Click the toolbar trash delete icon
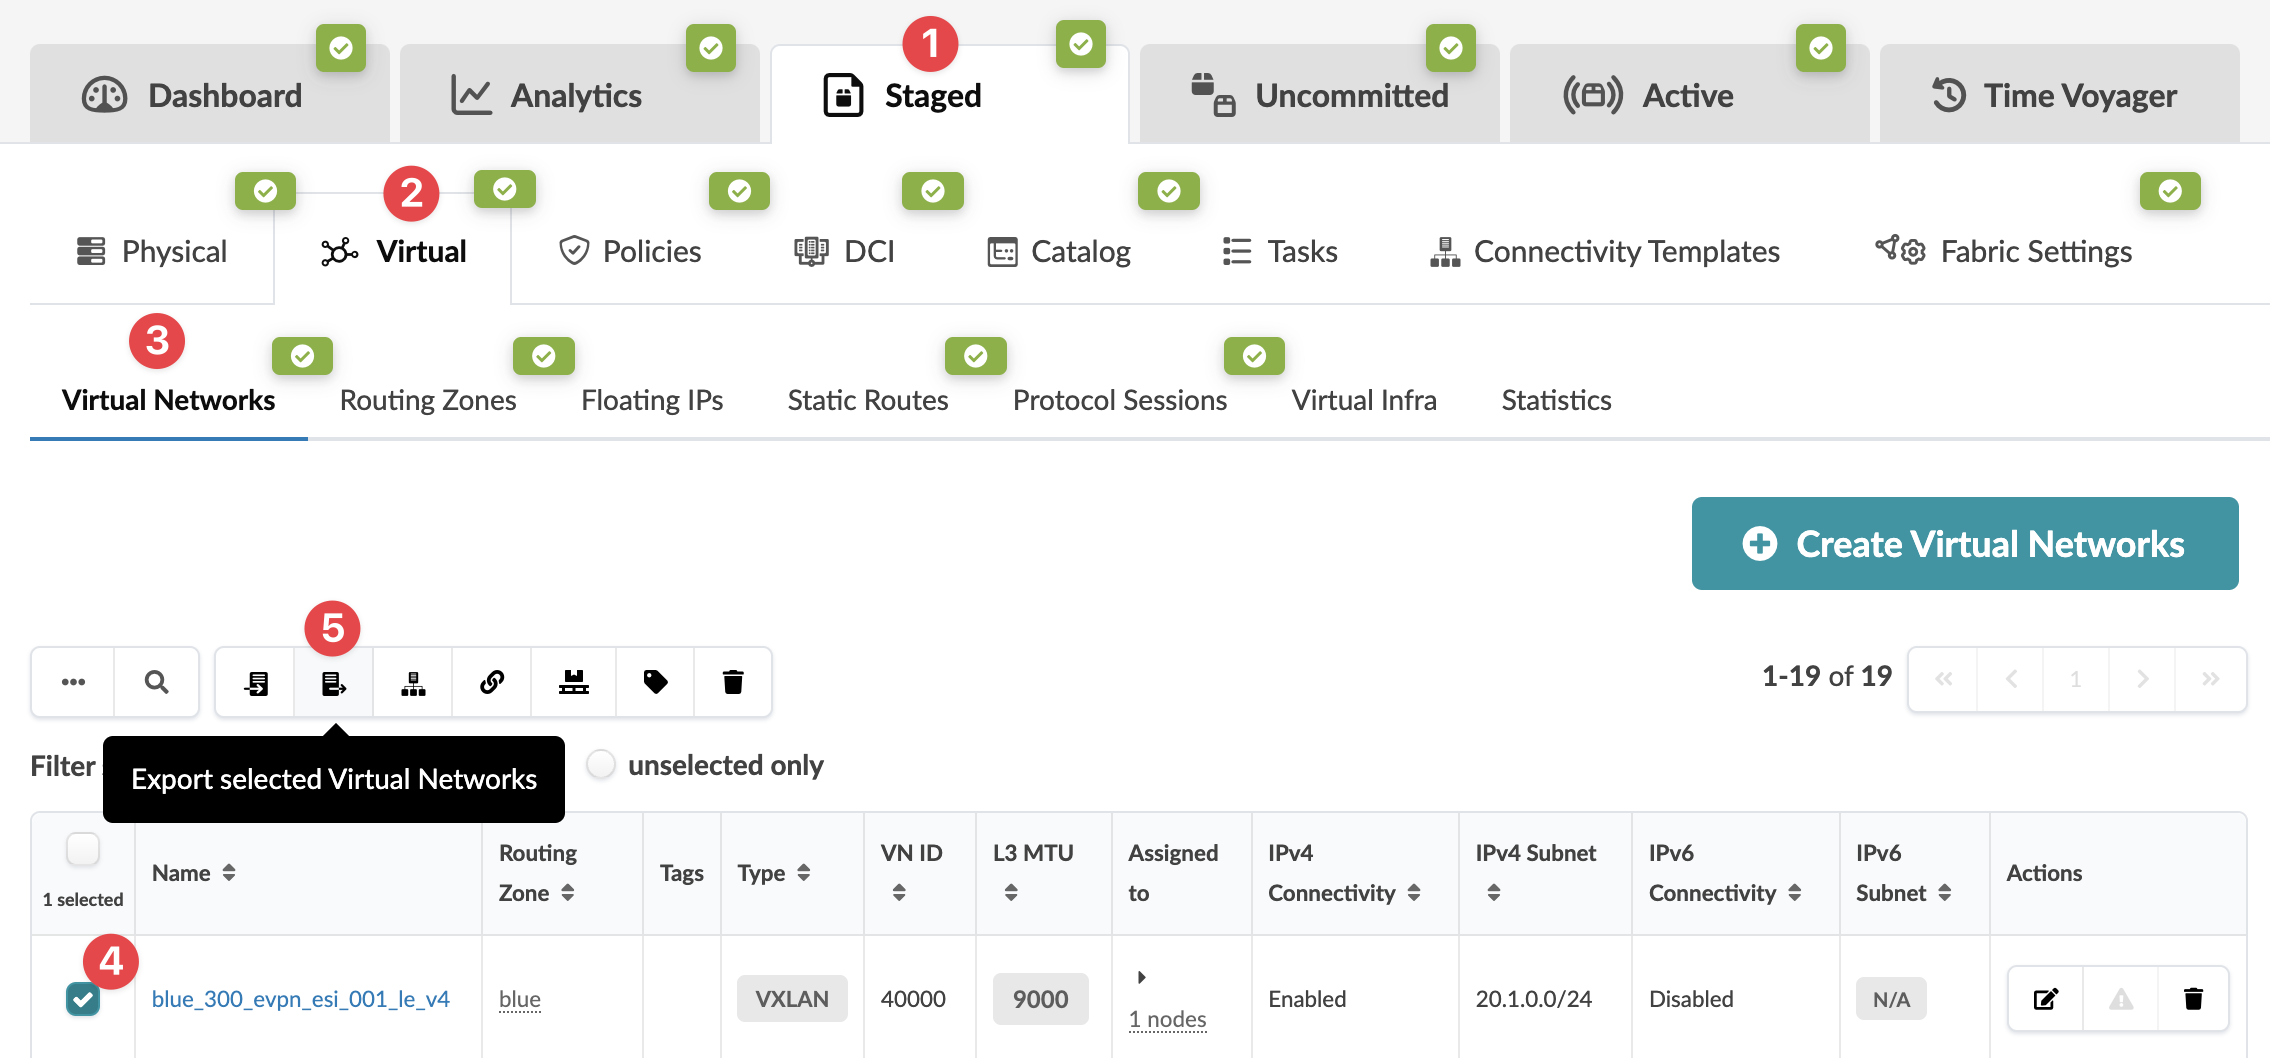 tap(733, 683)
